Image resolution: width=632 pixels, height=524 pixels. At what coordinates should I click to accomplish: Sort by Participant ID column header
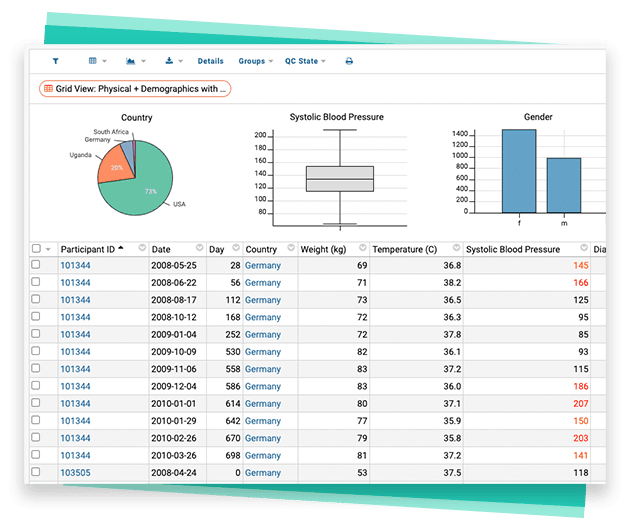[x=88, y=249]
